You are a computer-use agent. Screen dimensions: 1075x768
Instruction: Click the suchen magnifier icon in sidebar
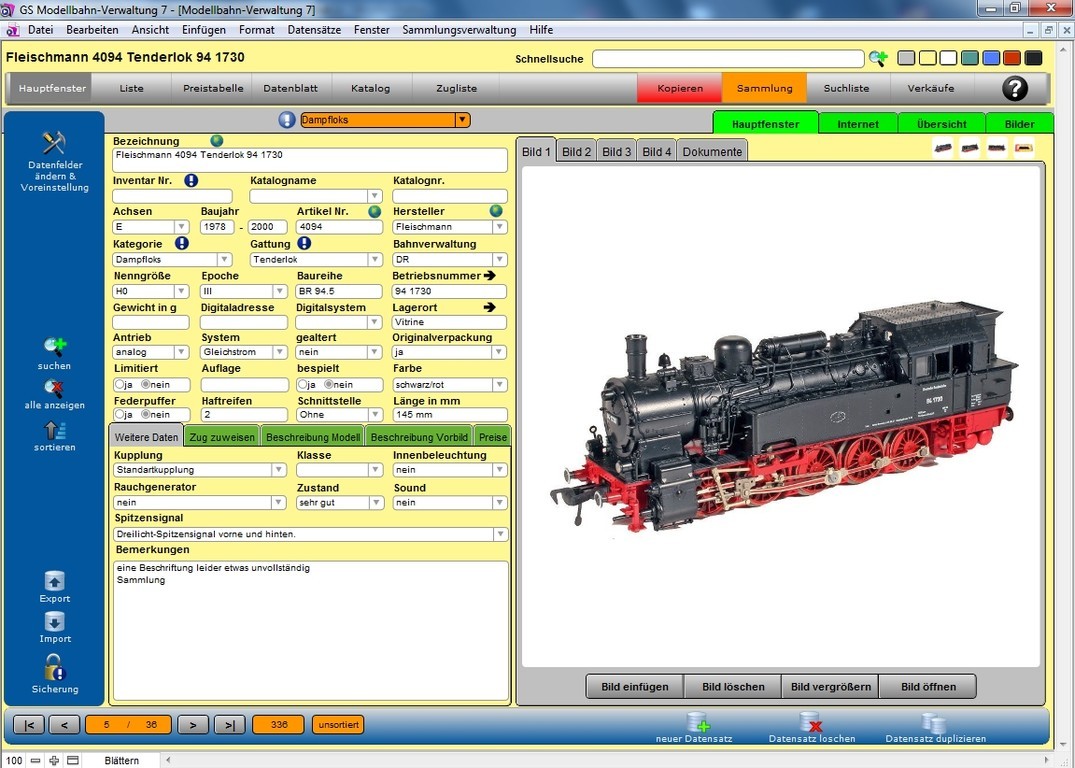coord(55,347)
